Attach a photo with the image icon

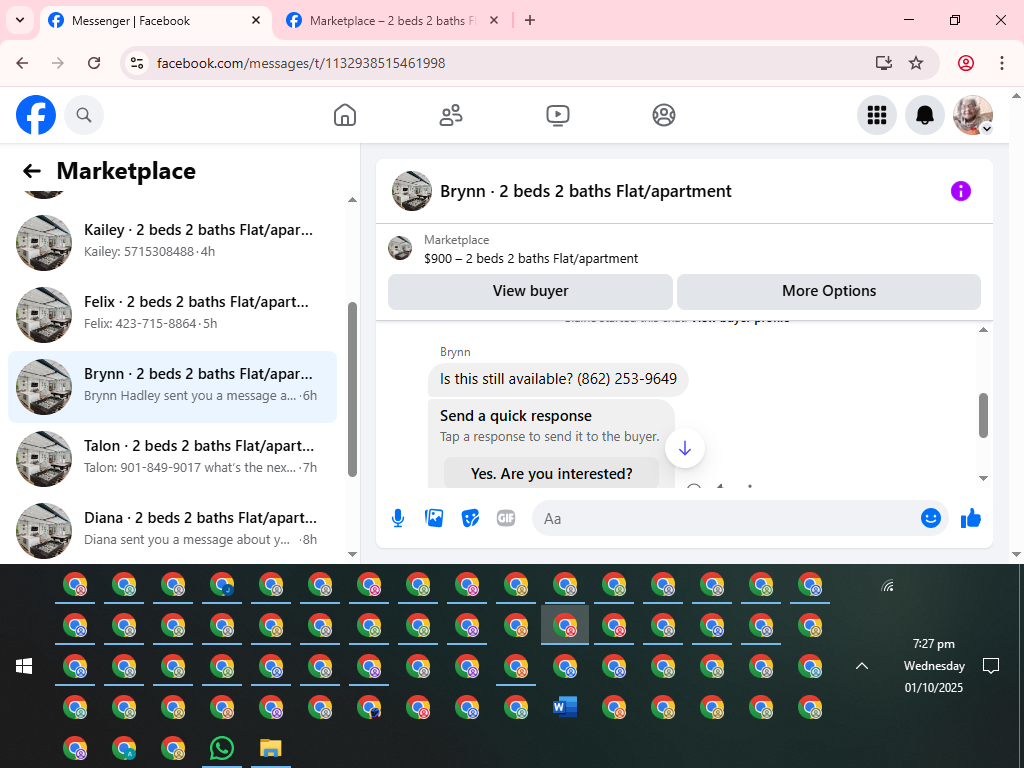pos(434,519)
